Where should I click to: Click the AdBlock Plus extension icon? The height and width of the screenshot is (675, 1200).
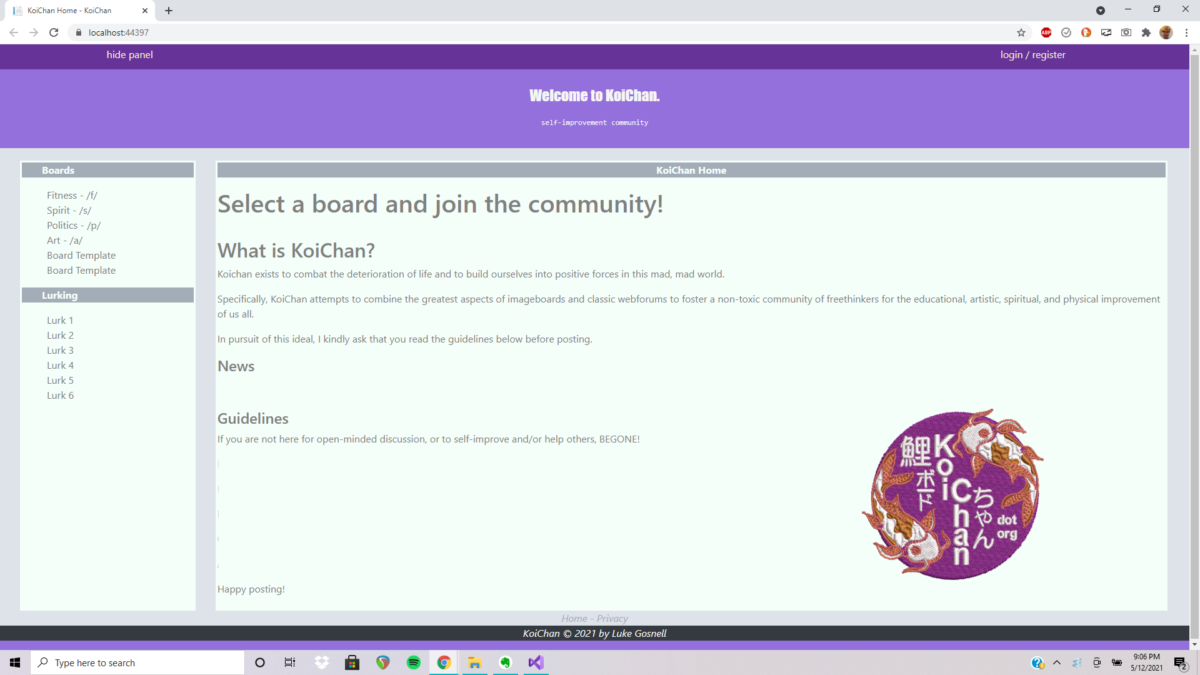[1046, 32]
